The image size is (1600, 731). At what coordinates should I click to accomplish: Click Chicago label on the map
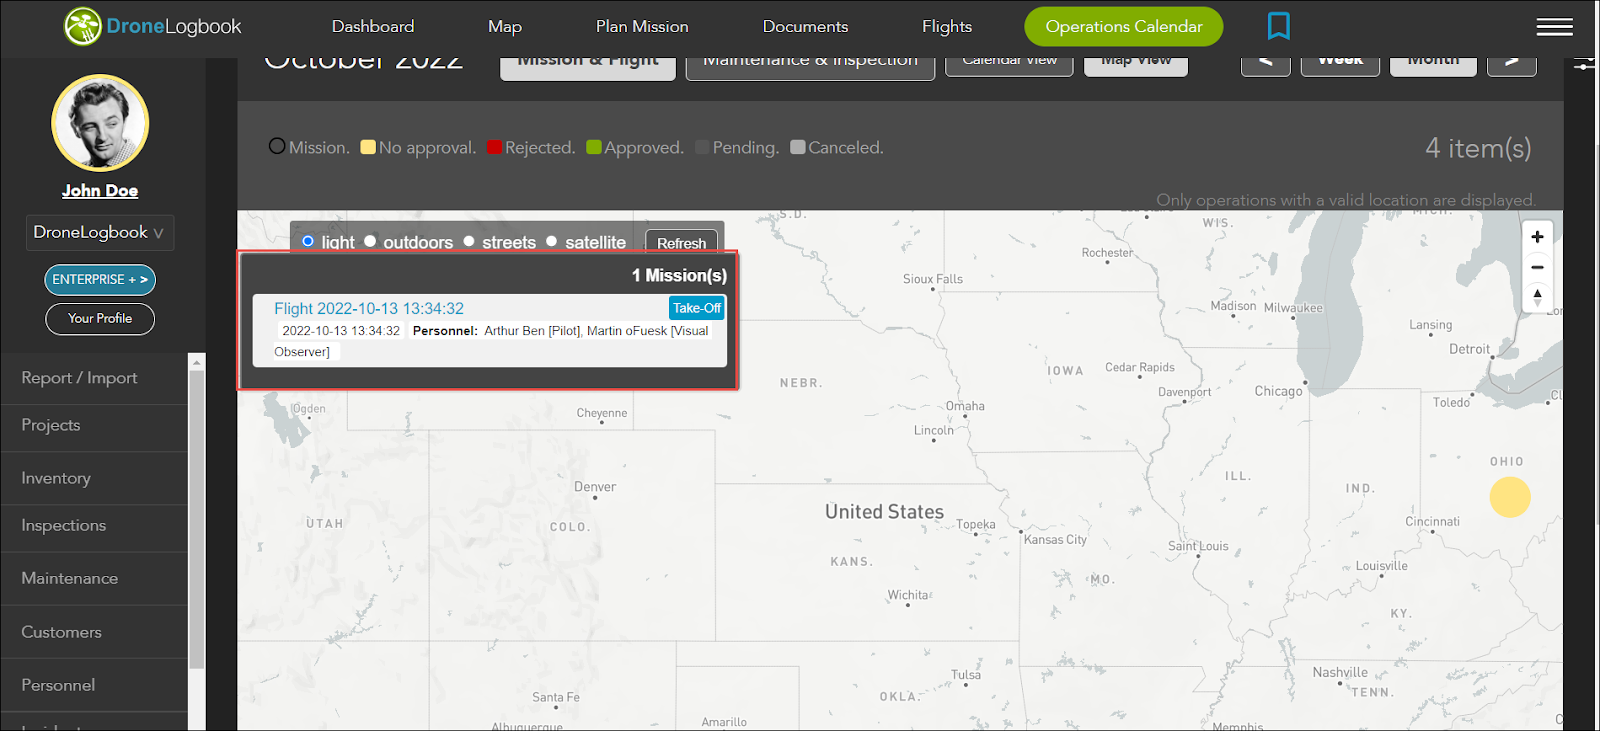coord(1278,391)
